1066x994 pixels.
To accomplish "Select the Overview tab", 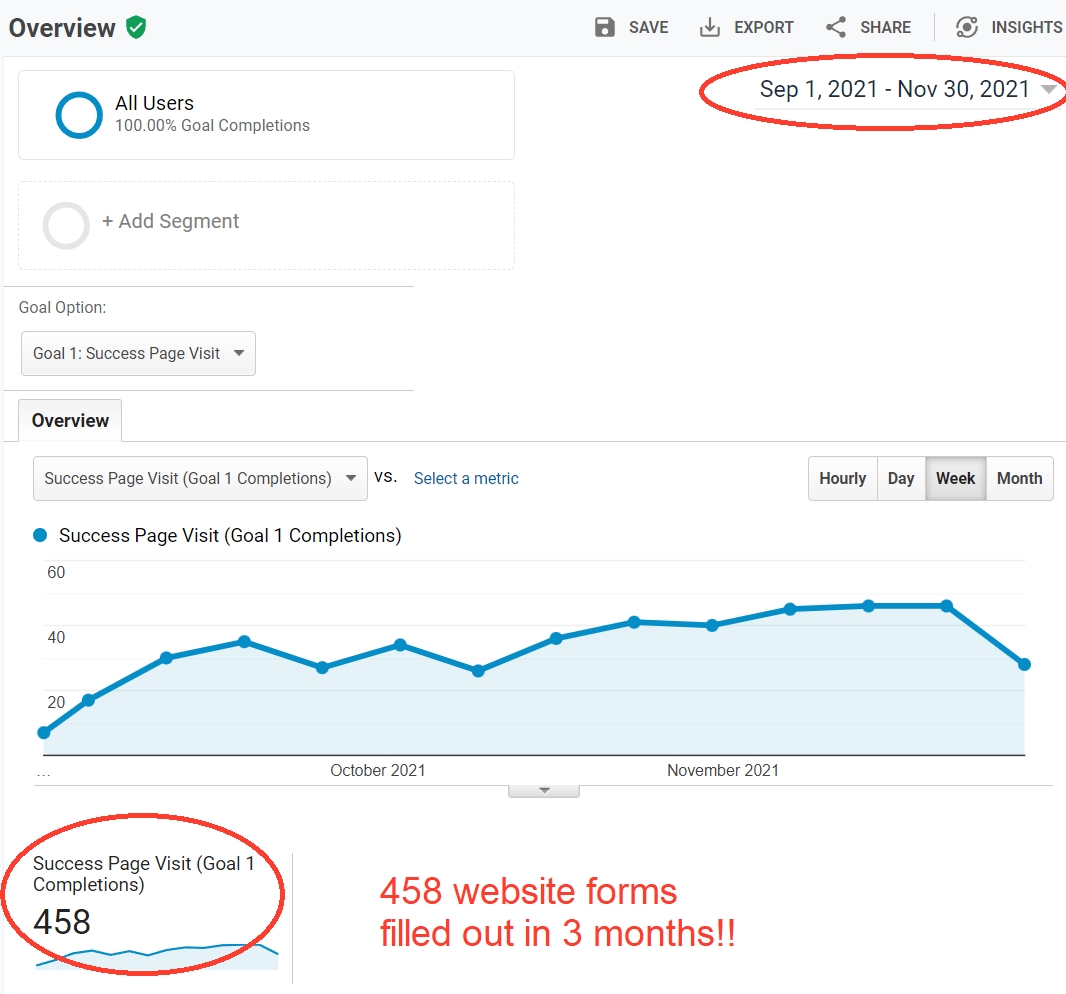I will (x=70, y=421).
